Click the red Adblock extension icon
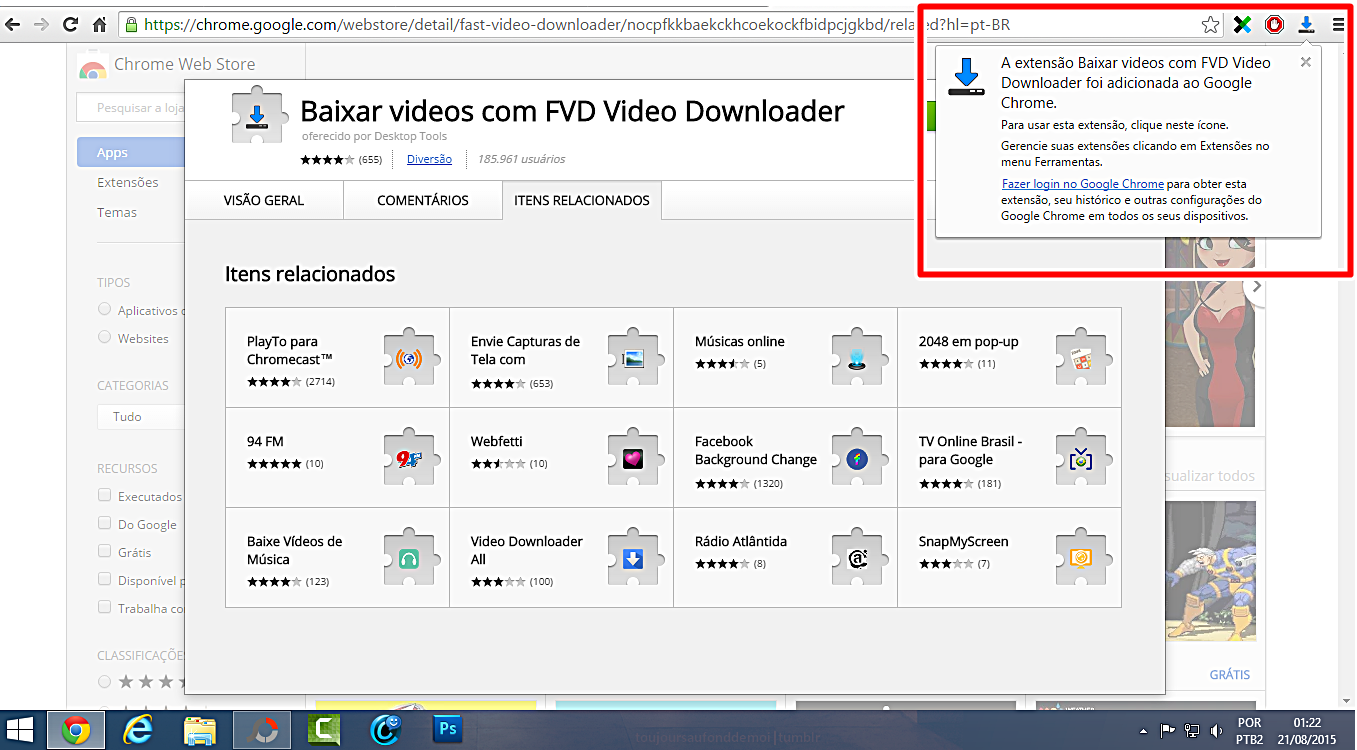Image resolution: width=1357 pixels, height=750 pixels. click(x=1274, y=25)
